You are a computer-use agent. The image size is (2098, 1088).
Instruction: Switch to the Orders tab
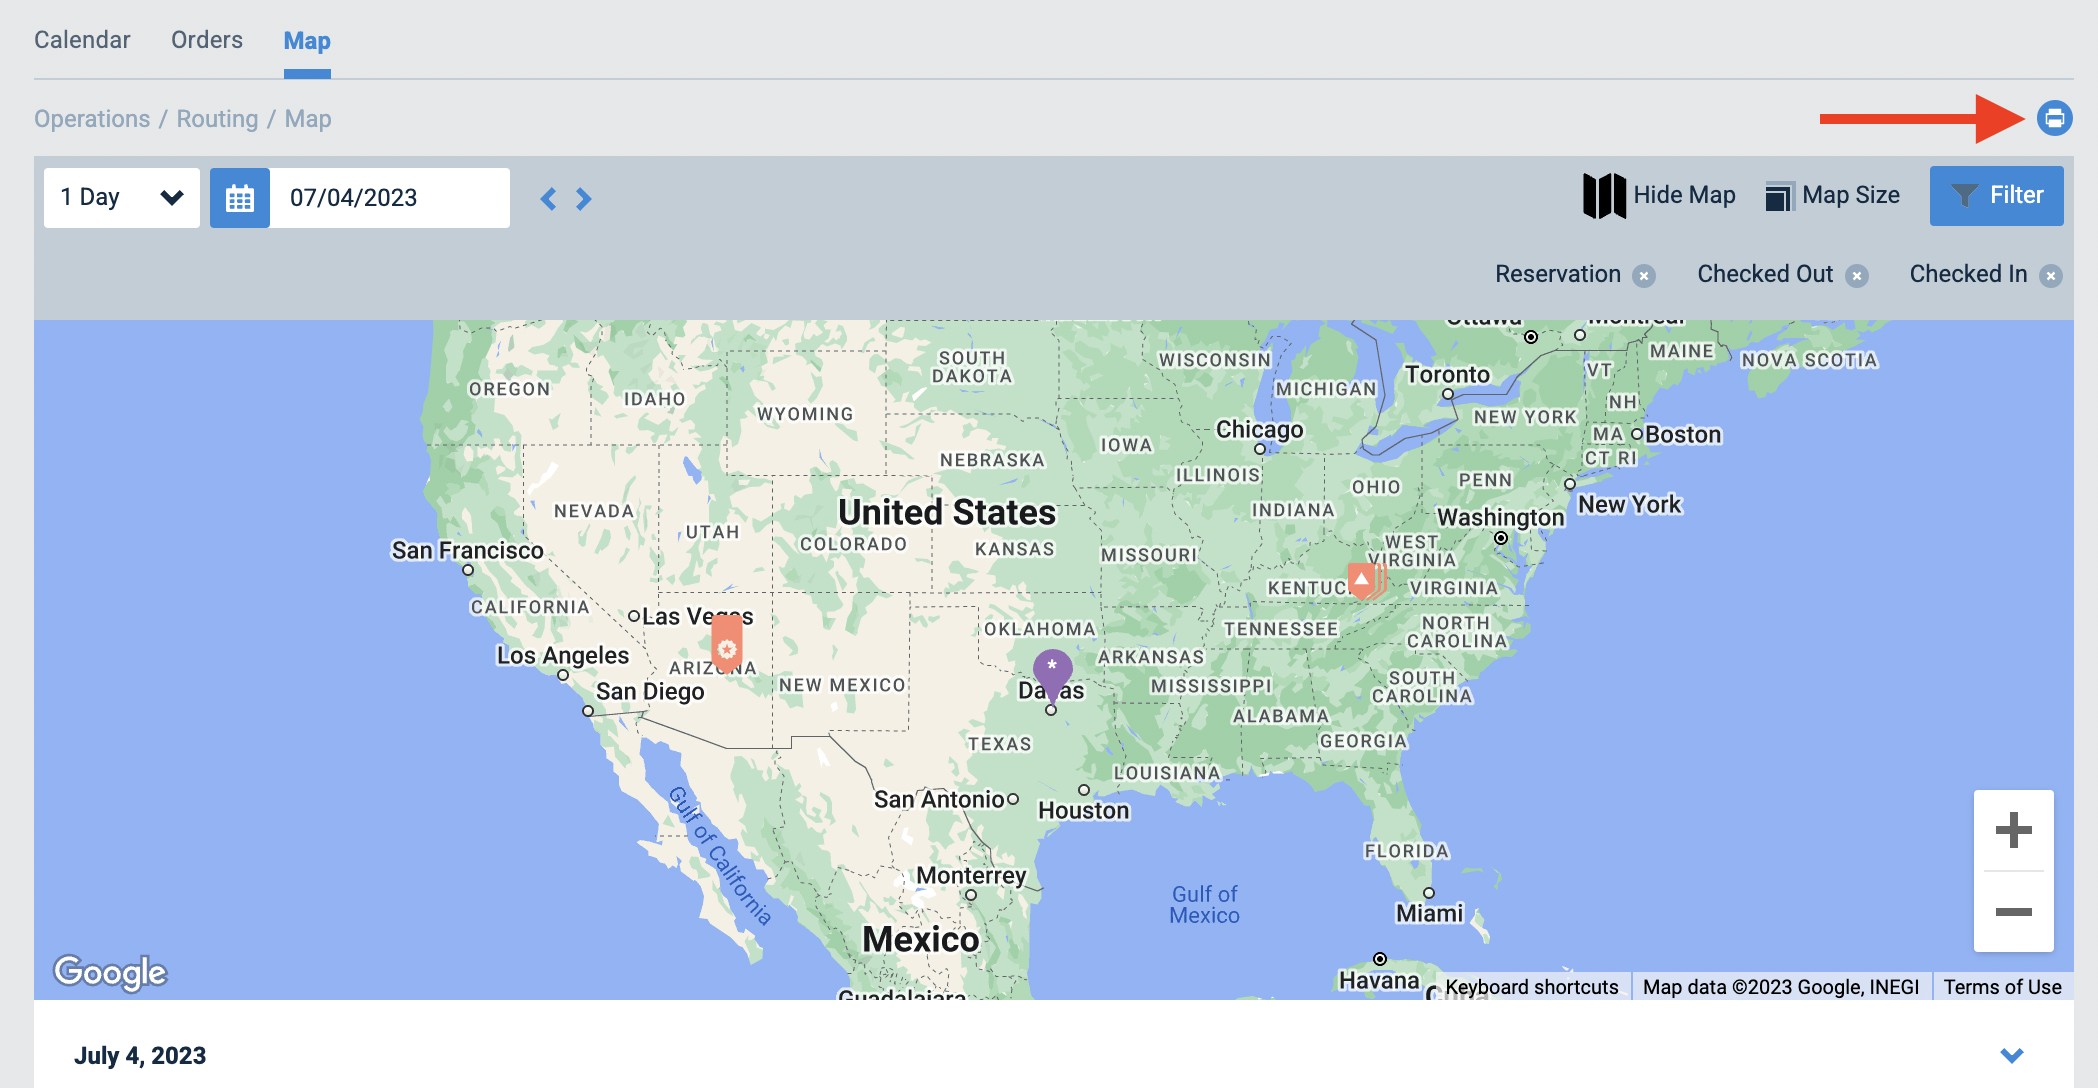point(206,40)
